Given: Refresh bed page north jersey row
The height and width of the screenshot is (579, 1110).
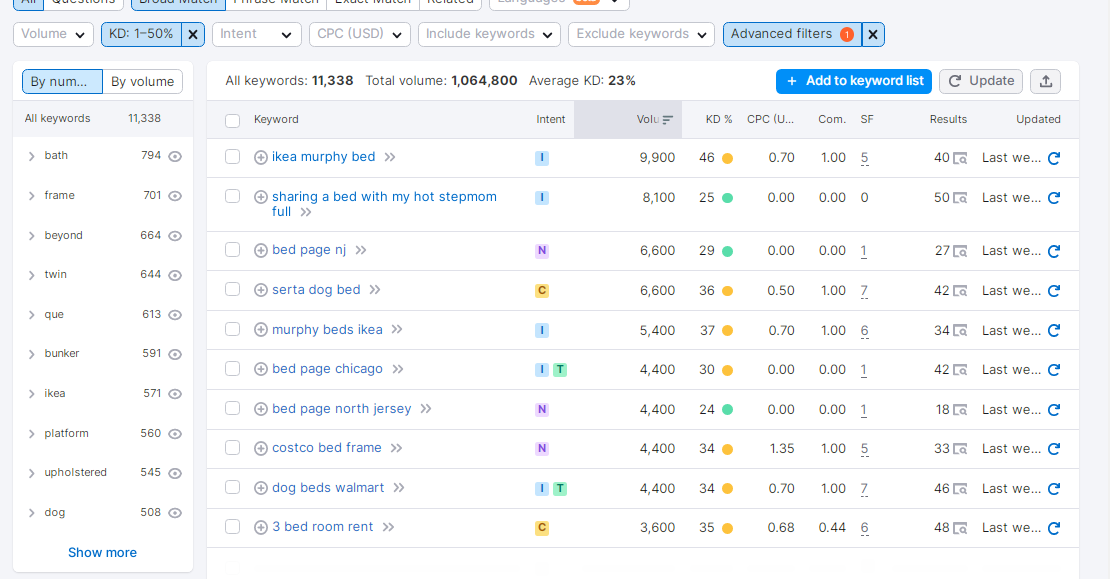Looking at the screenshot, I should (1053, 409).
